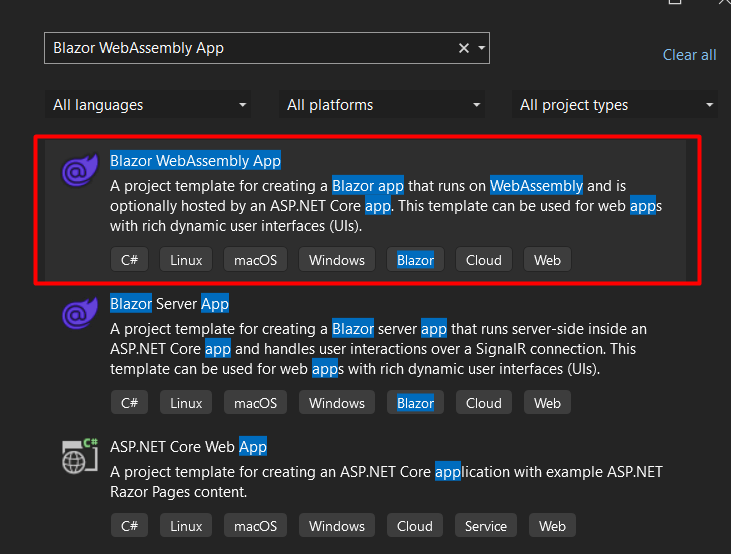
Task: Select the ASP.NET Core Web App template title
Action: tap(188, 447)
